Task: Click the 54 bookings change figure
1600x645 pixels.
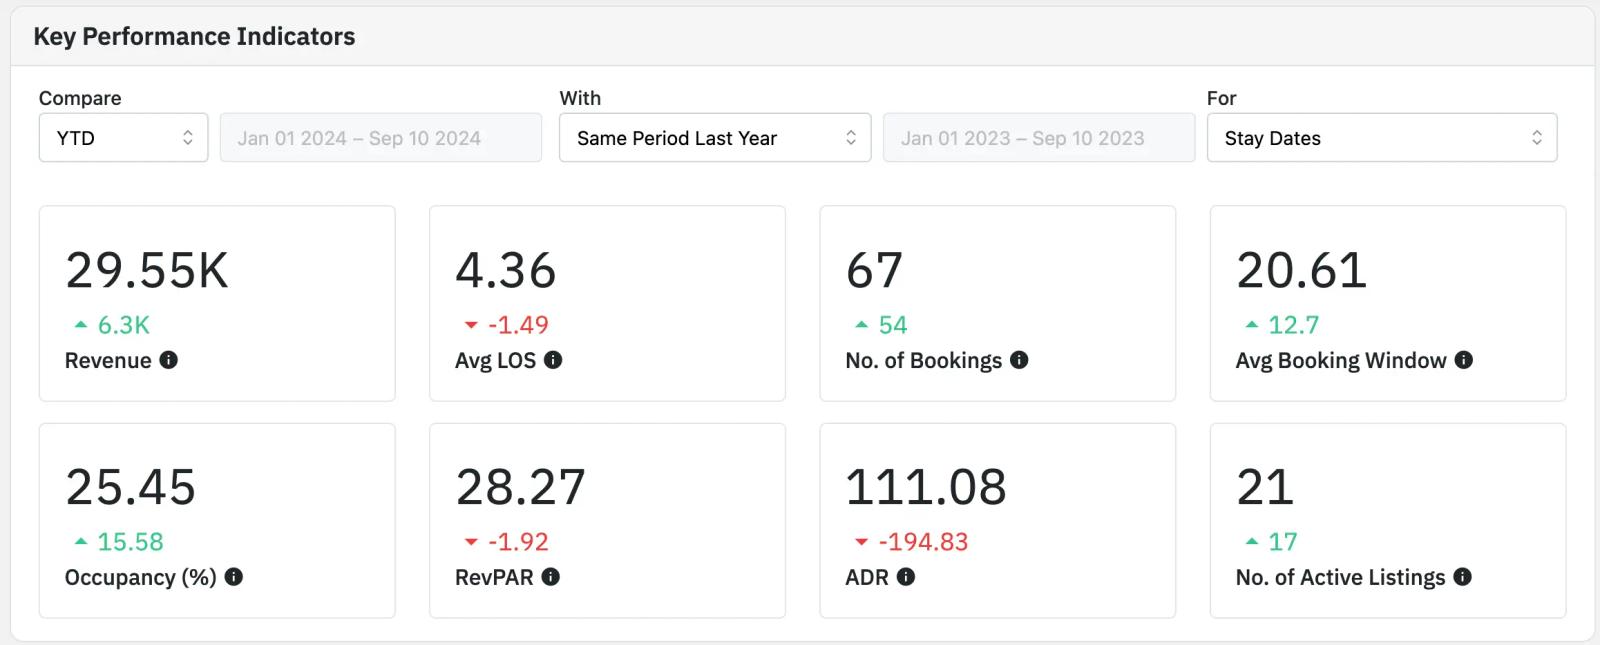Action: [893, 325]
